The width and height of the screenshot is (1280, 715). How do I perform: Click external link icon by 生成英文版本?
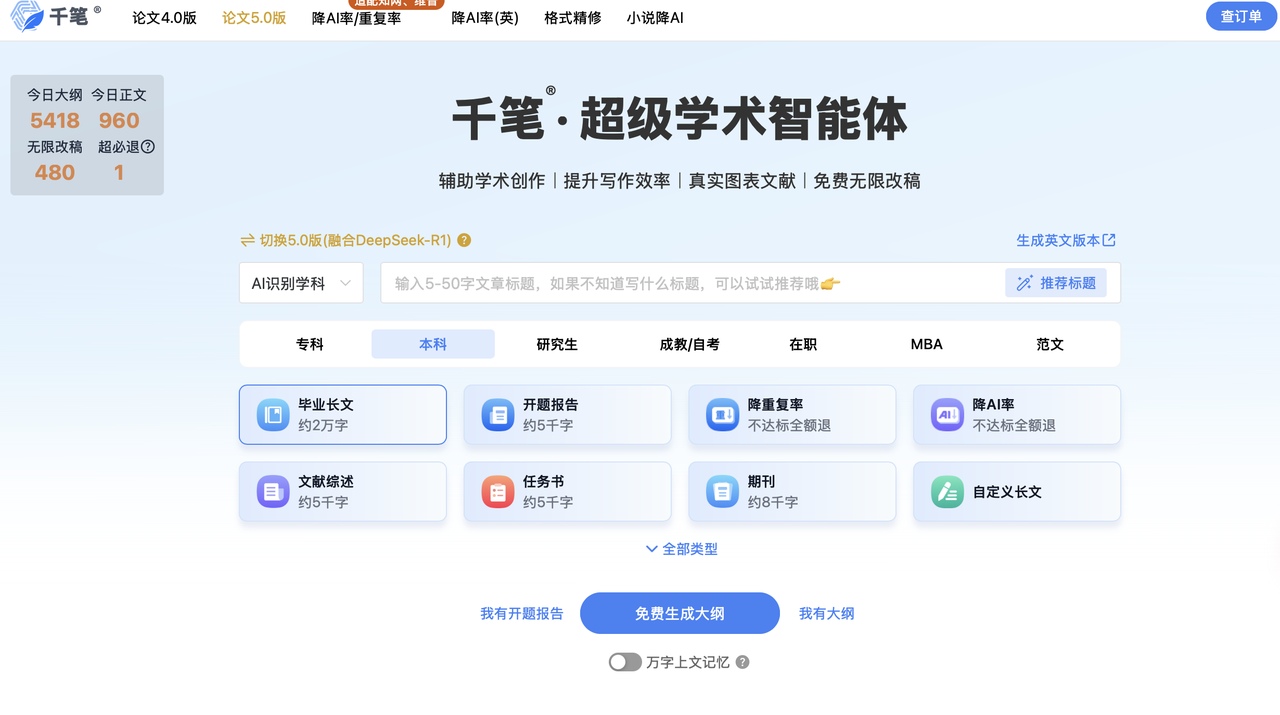pos(1109,240)
